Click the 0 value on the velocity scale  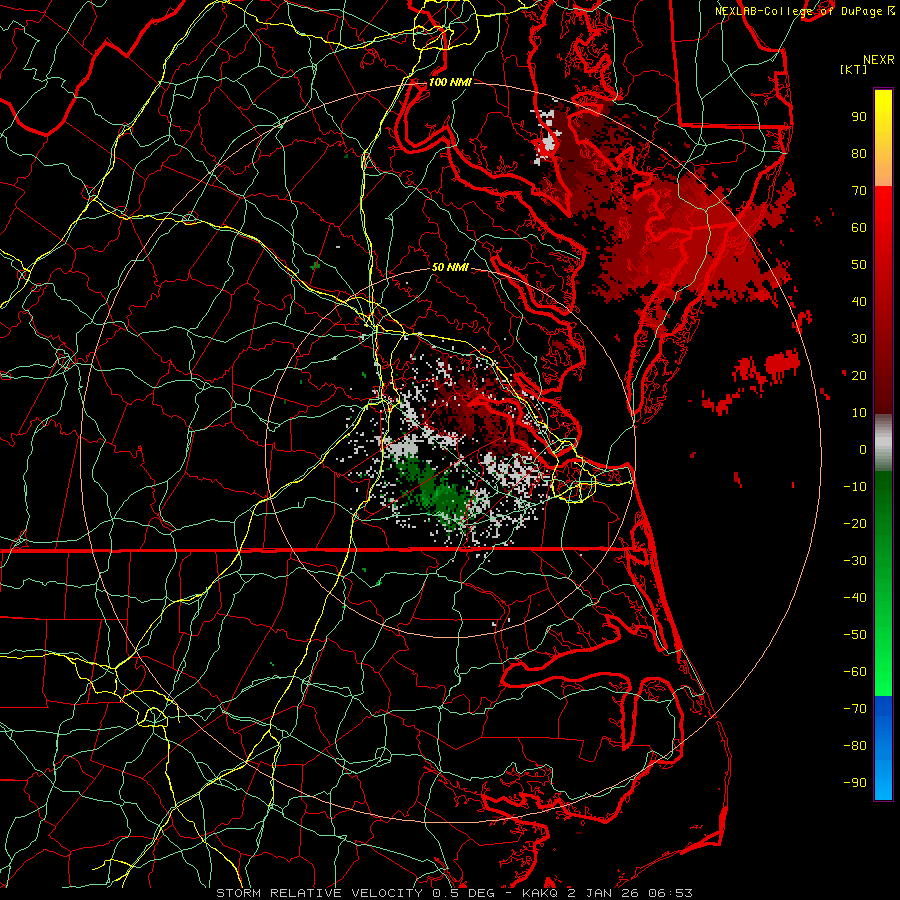click(863, 449)
